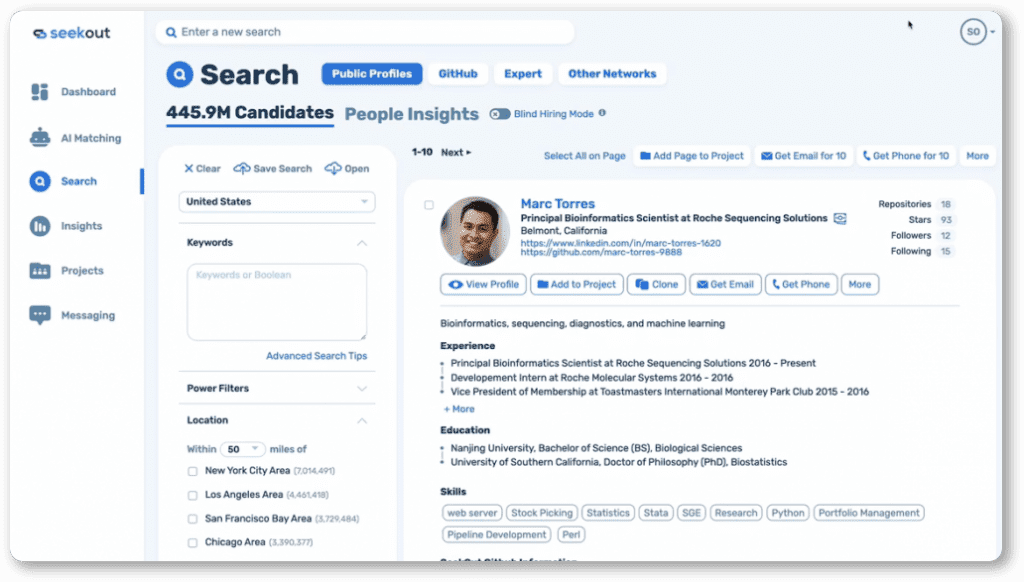Image resolution: width=1024 pixels, height=582 pixels.
Task: Switch to the GitHub tab
Action: (x=458, y=74)
